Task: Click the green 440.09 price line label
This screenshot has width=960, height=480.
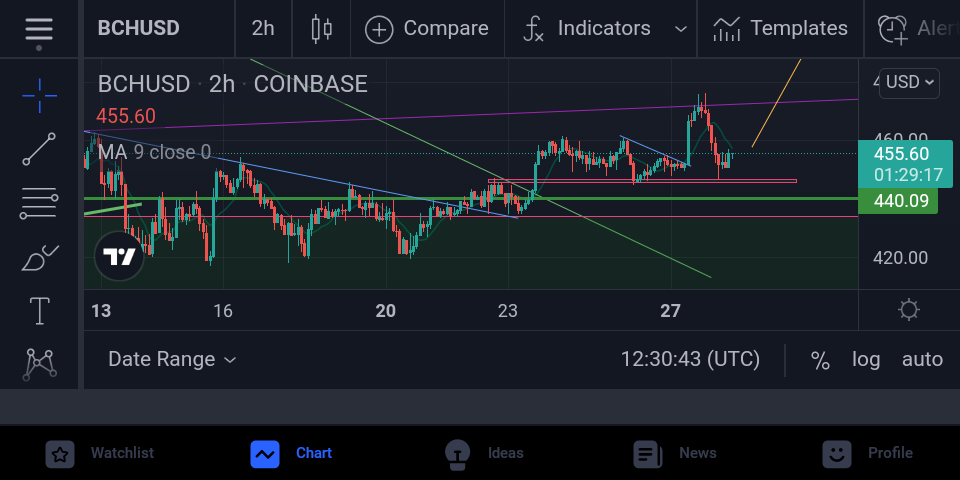Action: pos(898,201)
